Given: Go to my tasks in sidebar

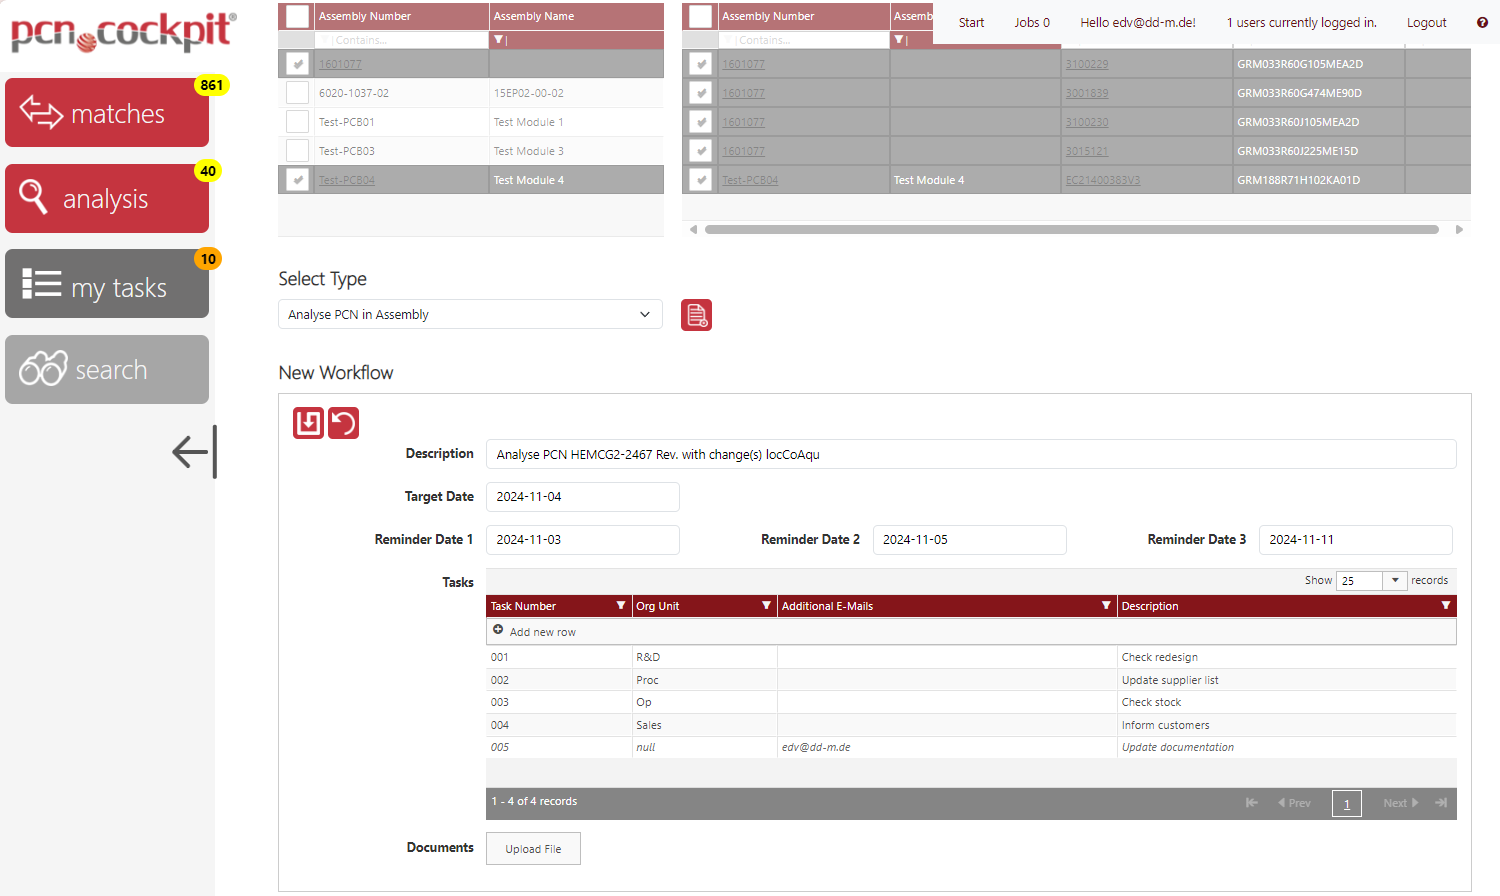Looking at the screenshot, I should point(107,285).
